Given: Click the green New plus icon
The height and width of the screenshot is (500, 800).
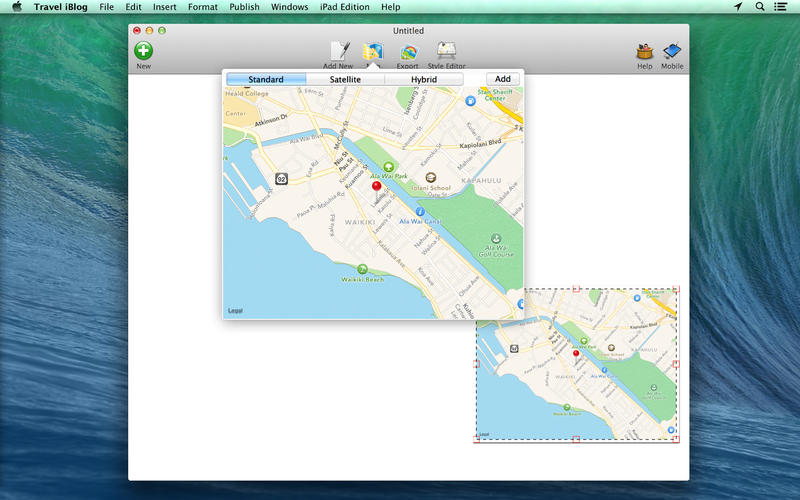Looking at the screenshot, I should pos(143,51).
